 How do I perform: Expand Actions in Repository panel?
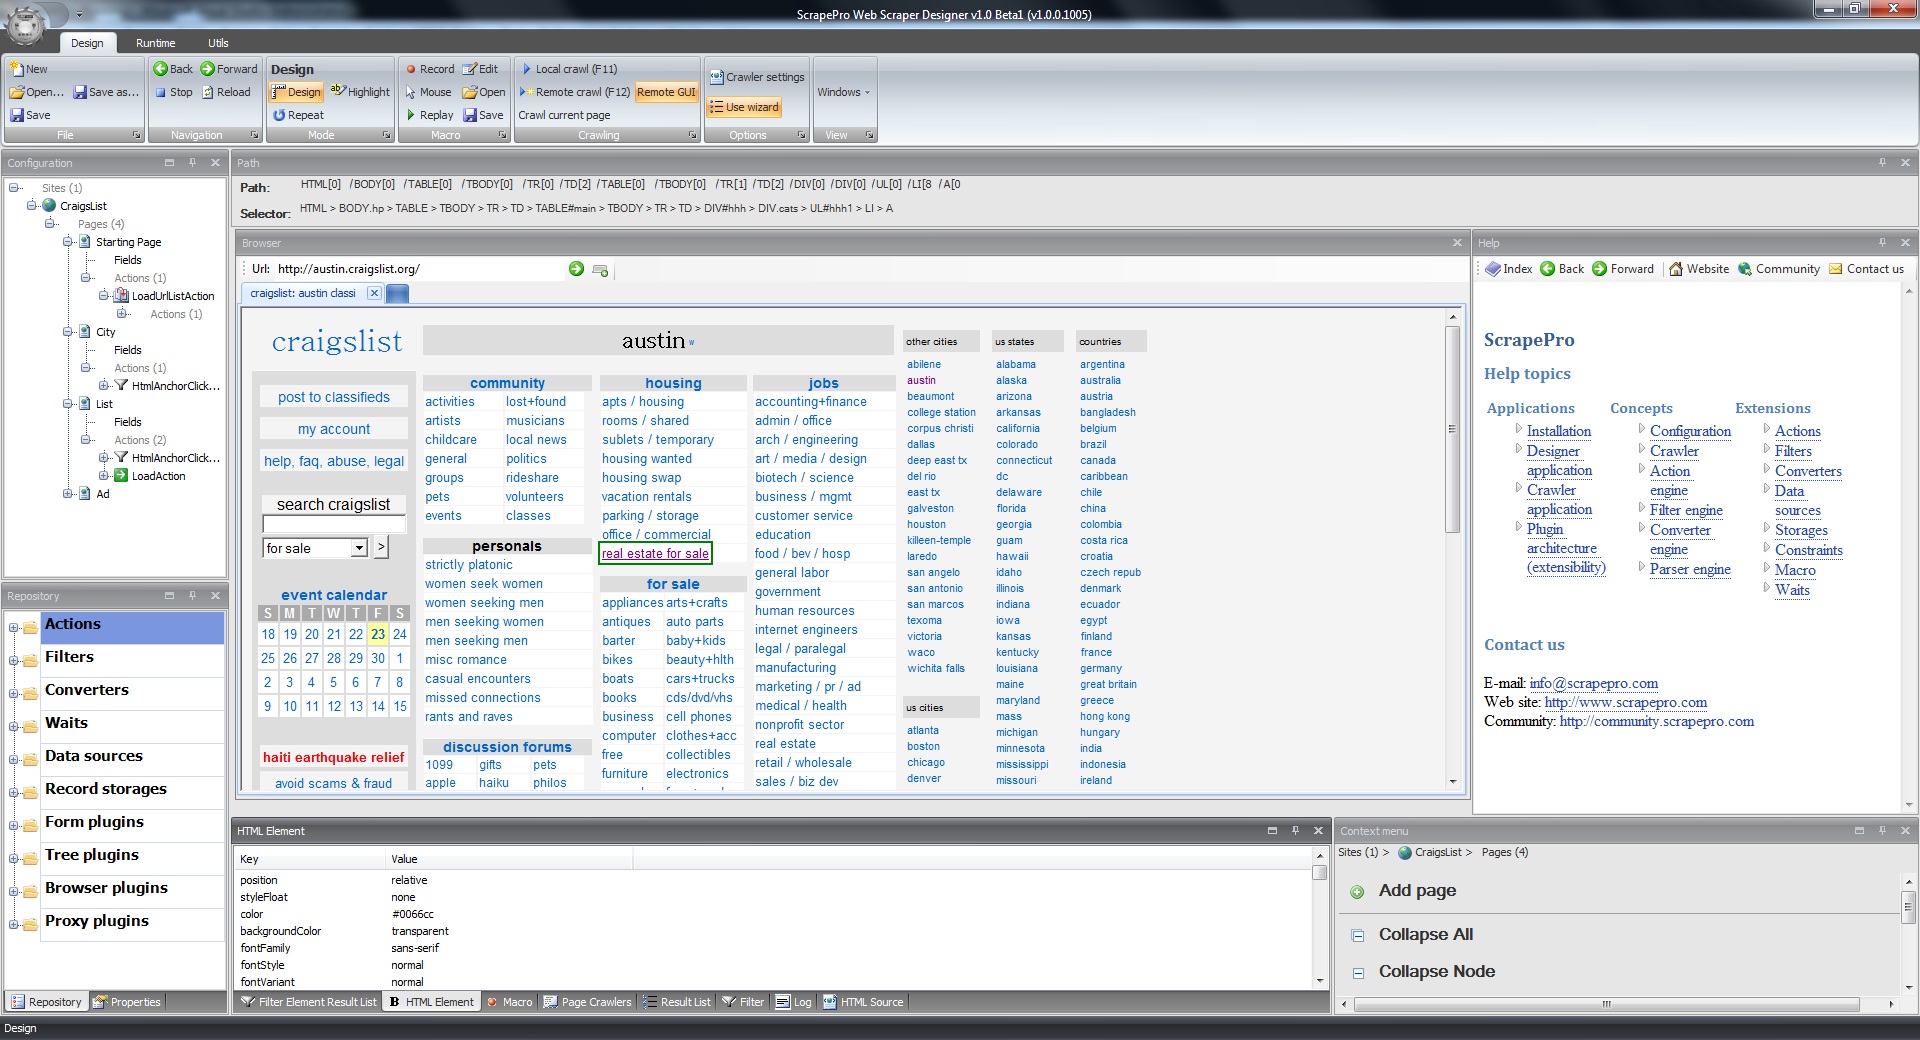13,628
